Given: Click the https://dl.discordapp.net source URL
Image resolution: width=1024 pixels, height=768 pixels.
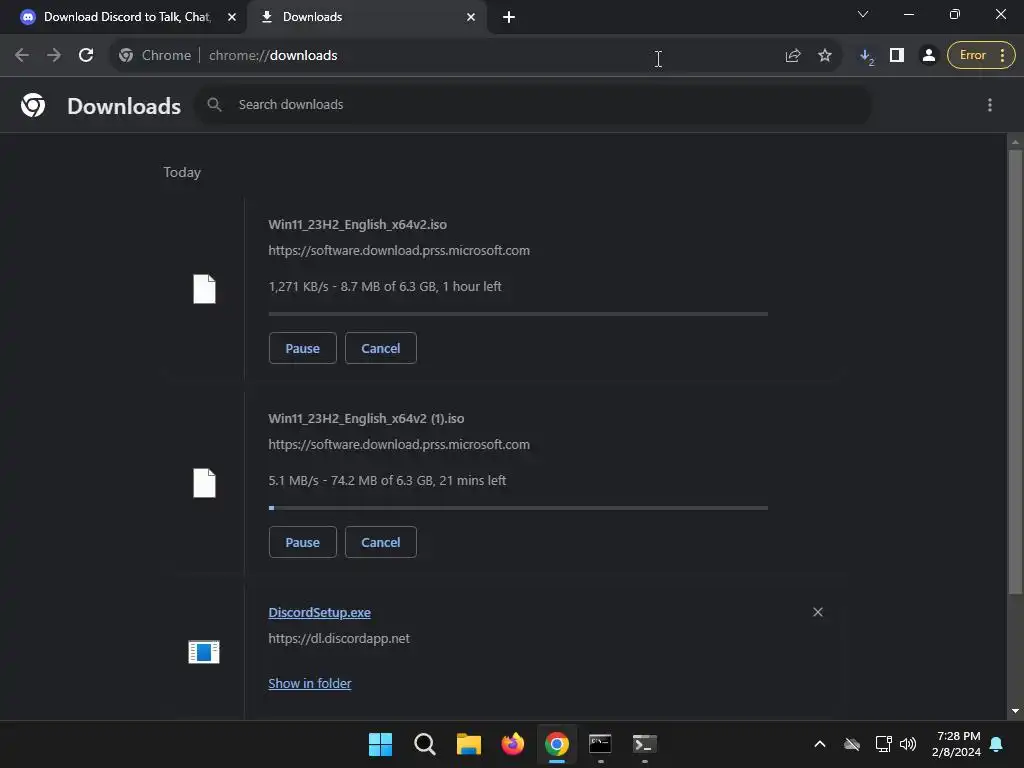Looking at the screenshot, I should click(x=339, y=639).
